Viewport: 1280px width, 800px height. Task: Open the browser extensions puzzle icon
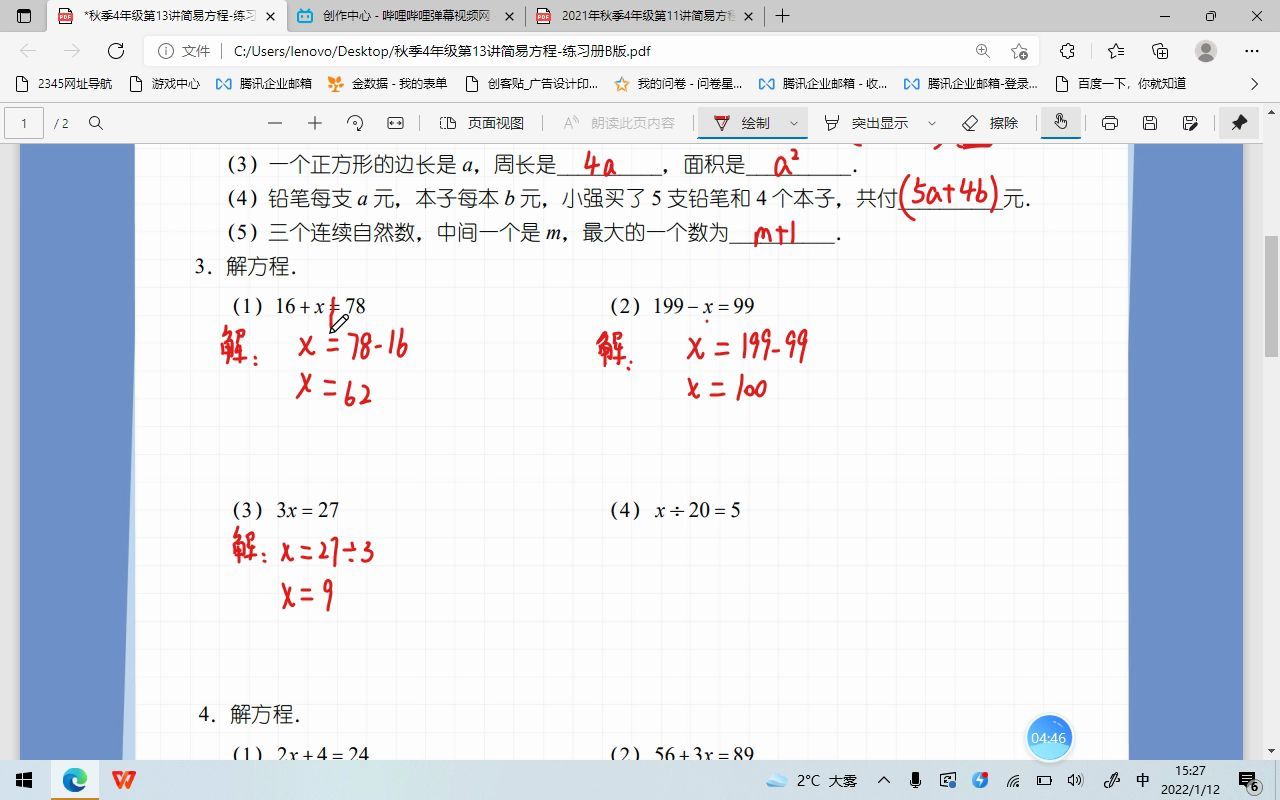[1067, 51]
